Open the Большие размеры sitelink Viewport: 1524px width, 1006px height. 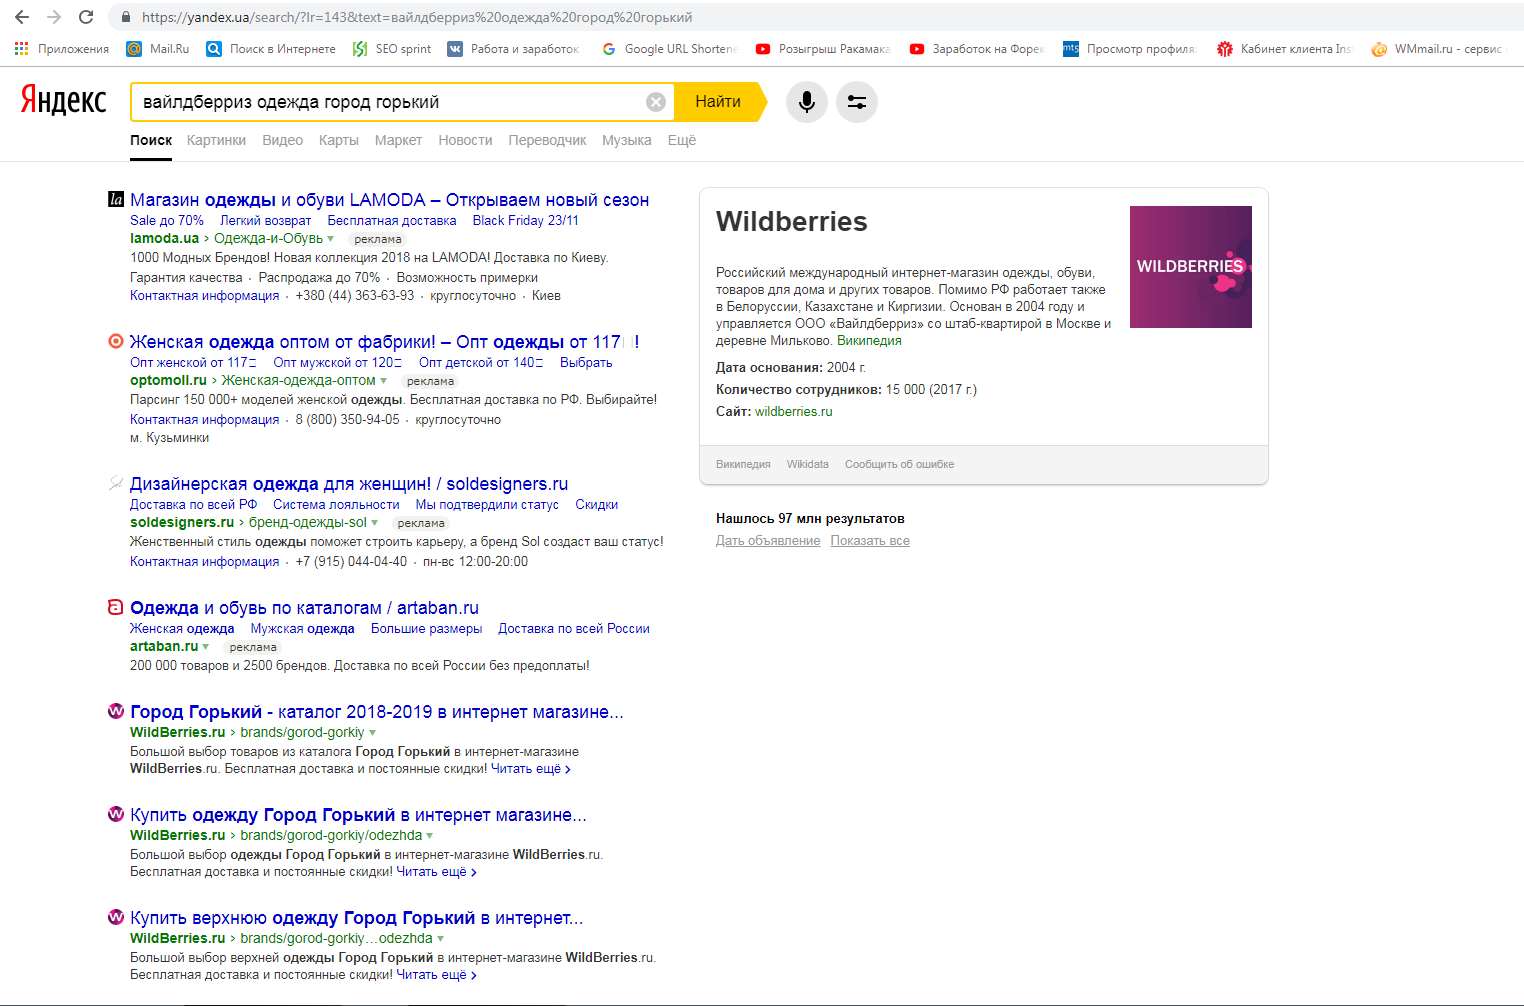427,629
